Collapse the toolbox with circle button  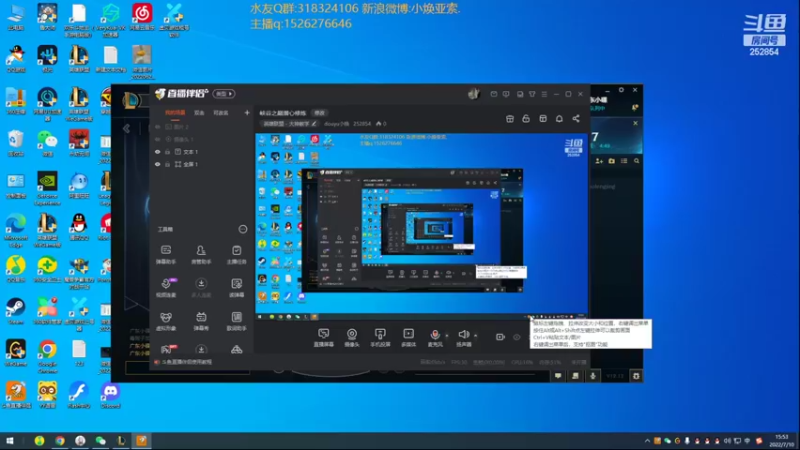coord(243,229)
